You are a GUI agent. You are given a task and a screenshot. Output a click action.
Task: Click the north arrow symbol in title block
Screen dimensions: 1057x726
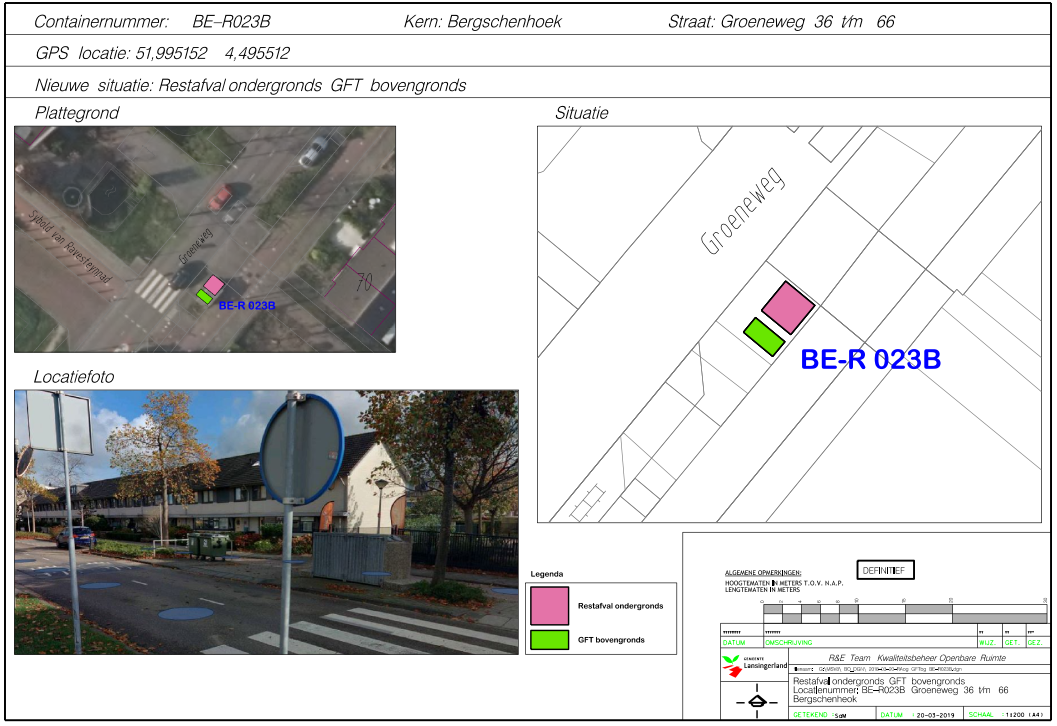756,700
